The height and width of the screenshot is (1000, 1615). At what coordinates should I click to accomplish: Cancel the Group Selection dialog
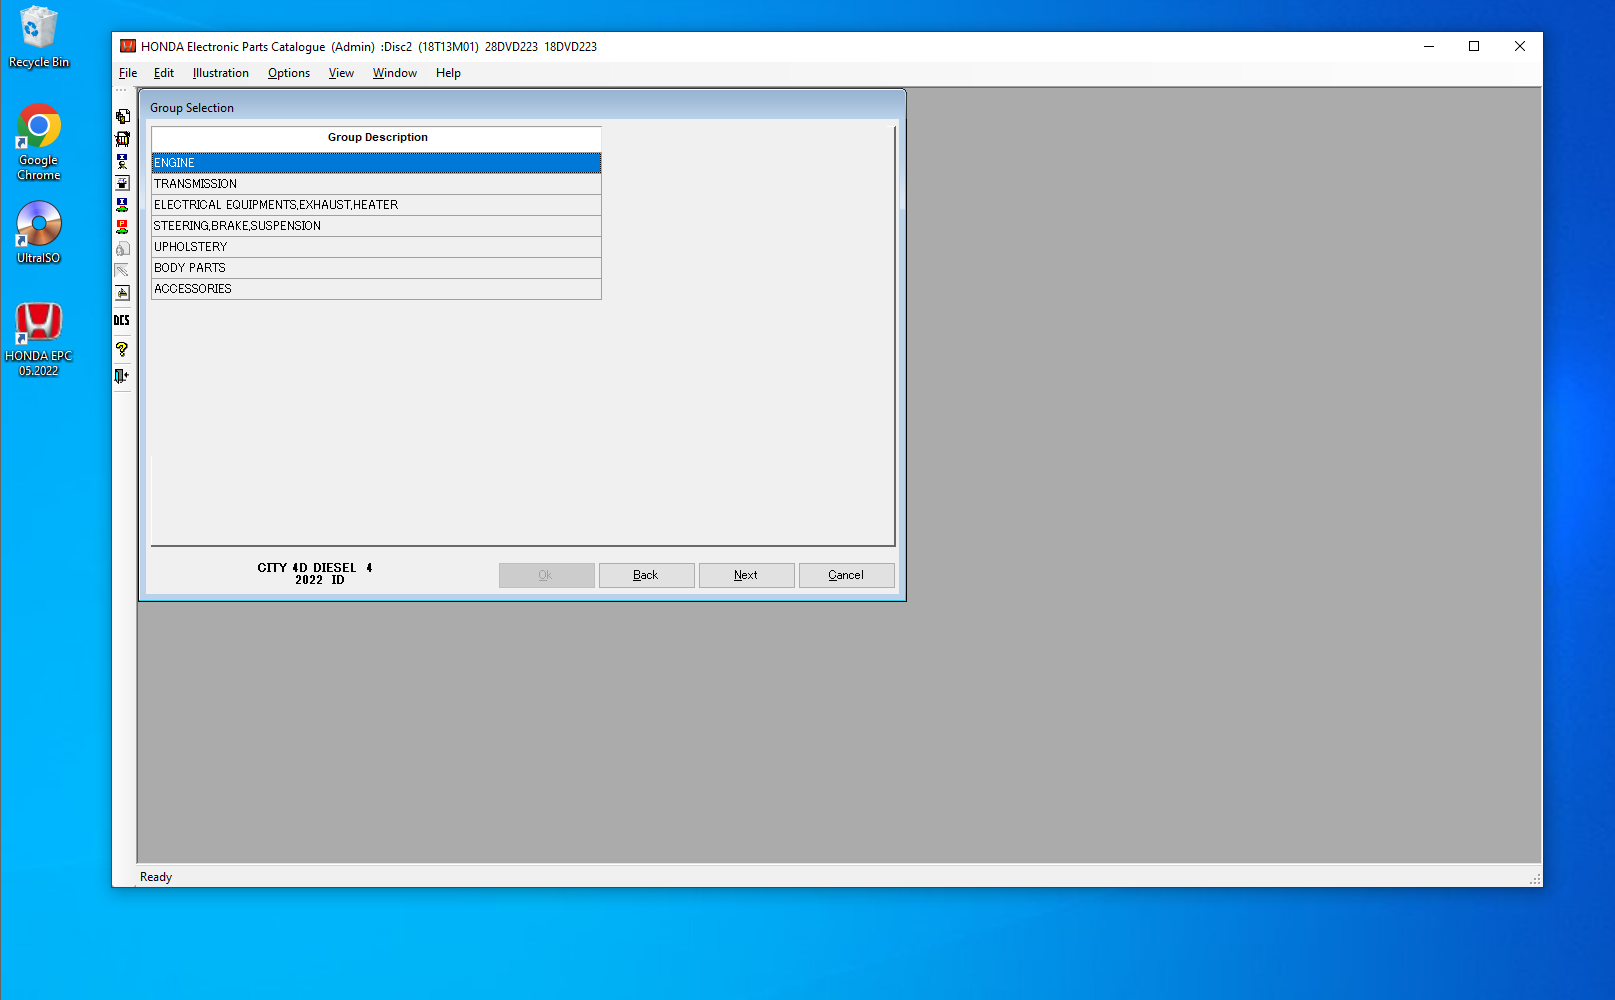pos(846,575)
